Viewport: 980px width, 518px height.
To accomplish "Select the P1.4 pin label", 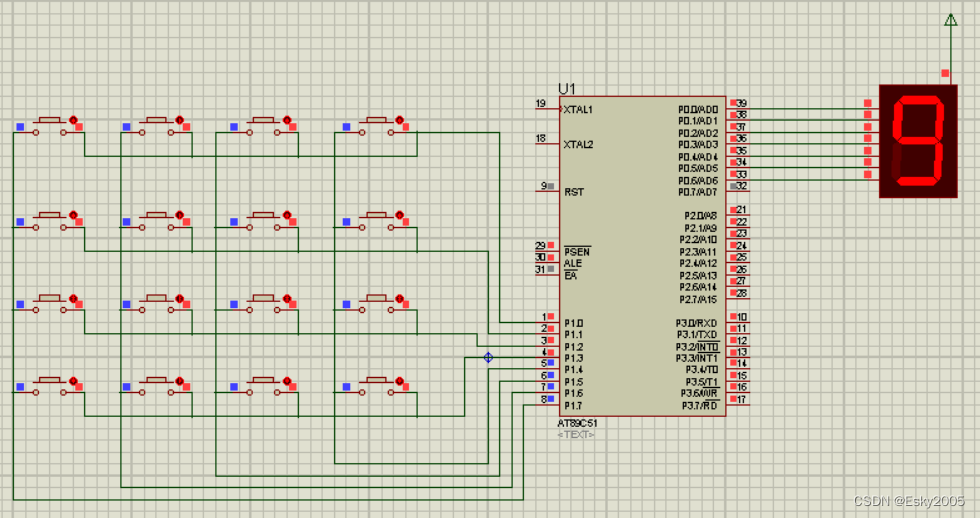I will pyautogui.click(x=574, y=370).
